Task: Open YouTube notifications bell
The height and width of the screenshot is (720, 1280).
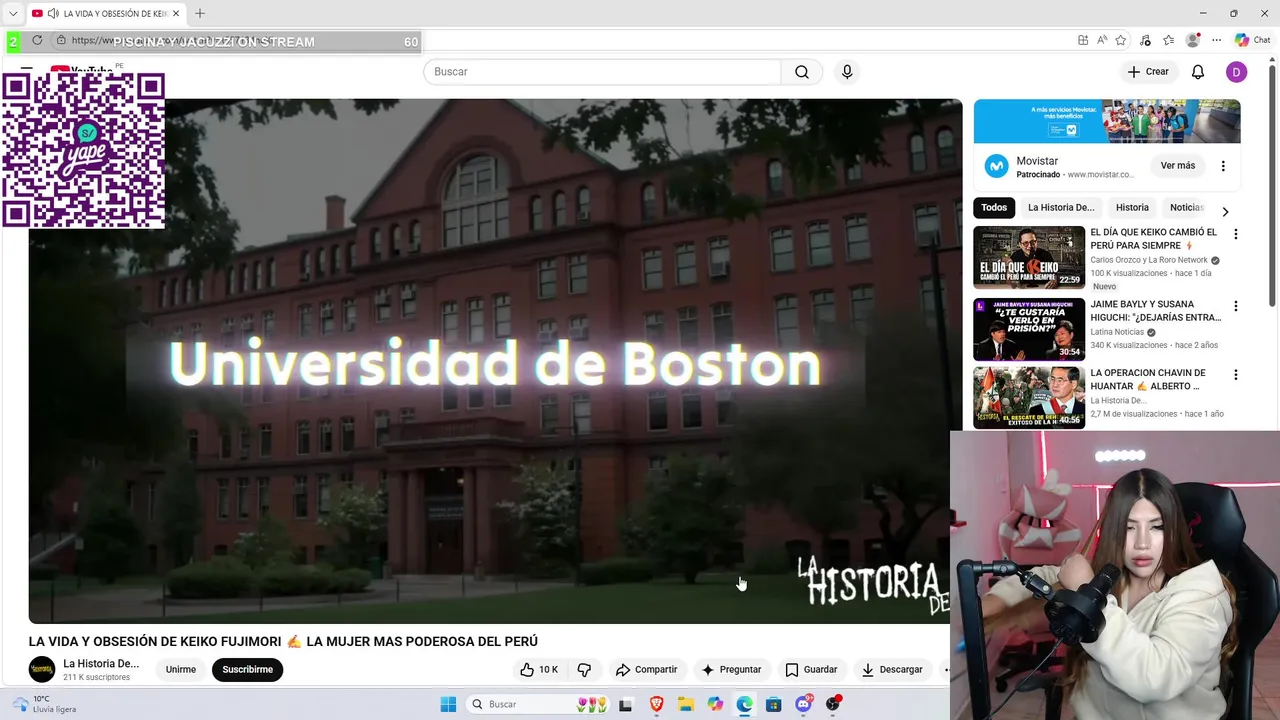Action: (x=1198, y=72)
